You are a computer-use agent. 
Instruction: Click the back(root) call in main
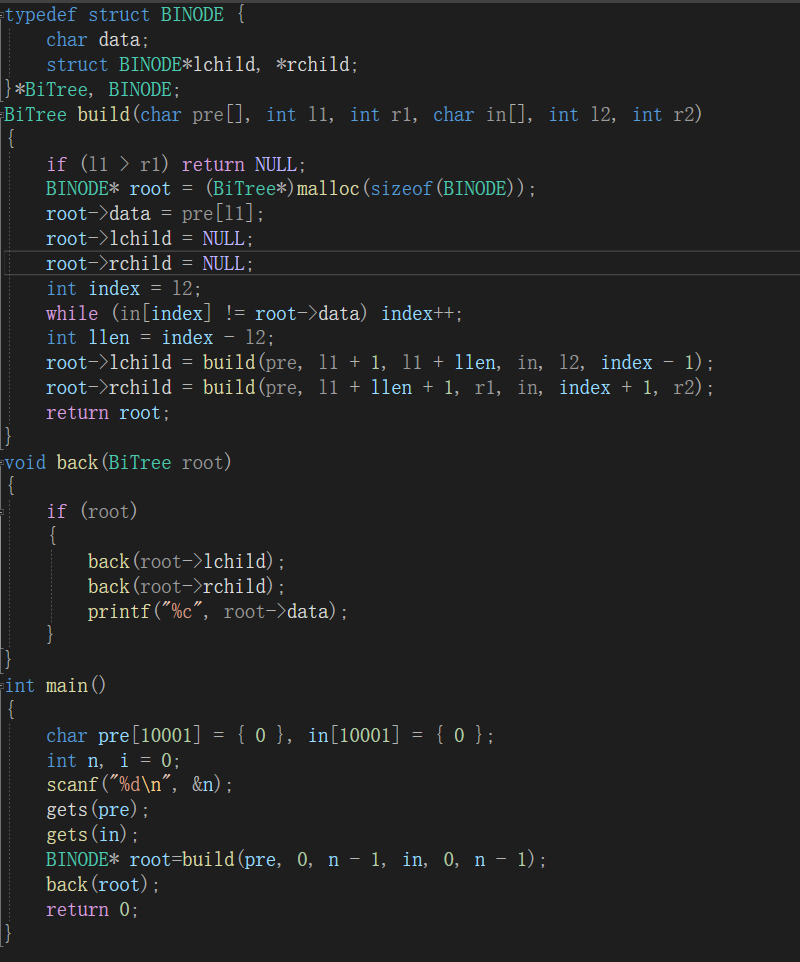pos(102,884)
